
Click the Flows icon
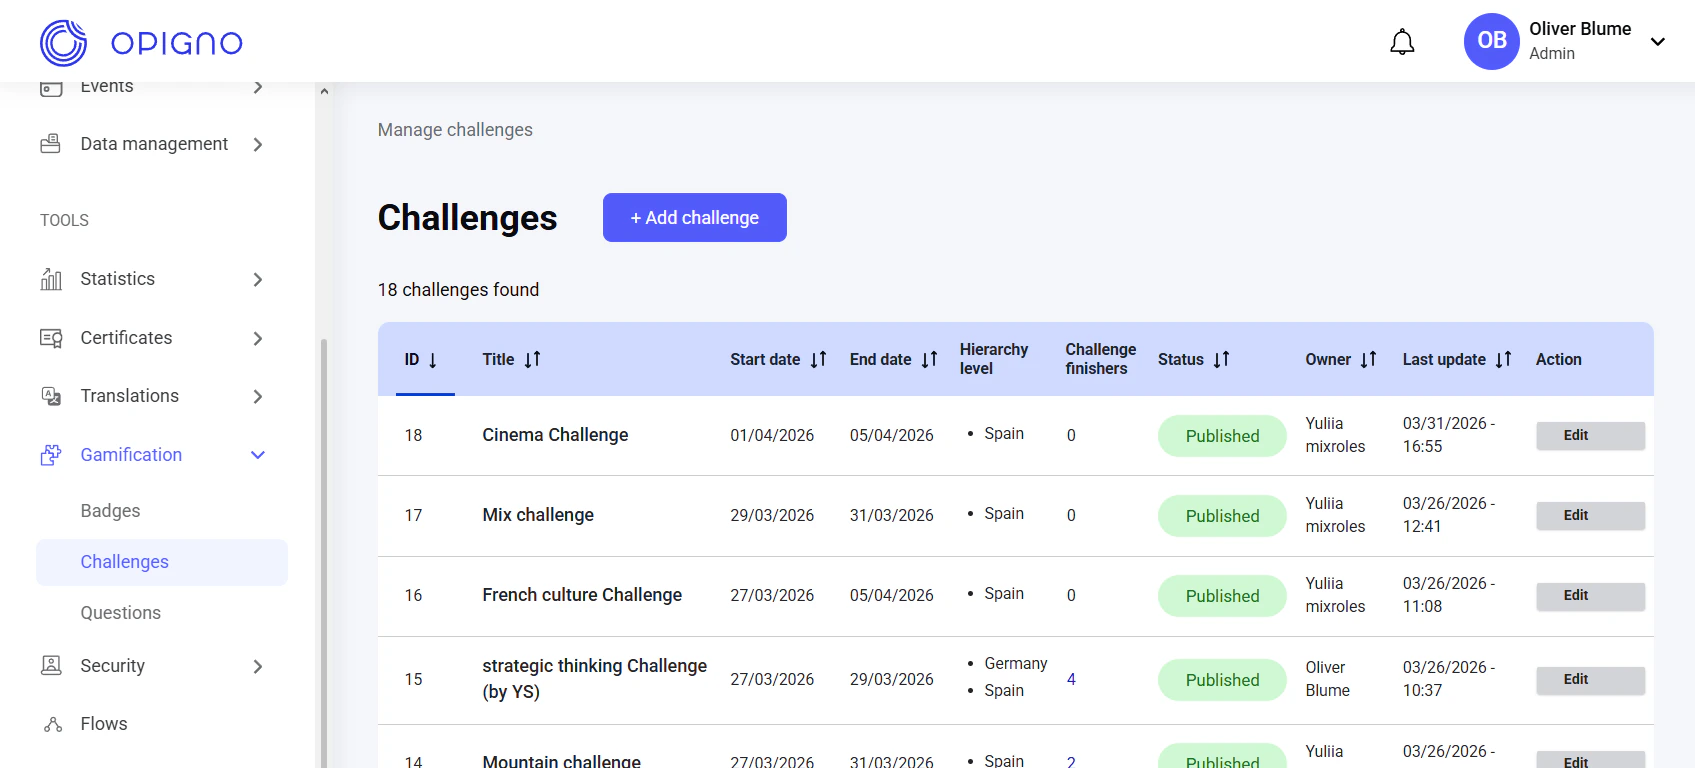click(53, 724)
